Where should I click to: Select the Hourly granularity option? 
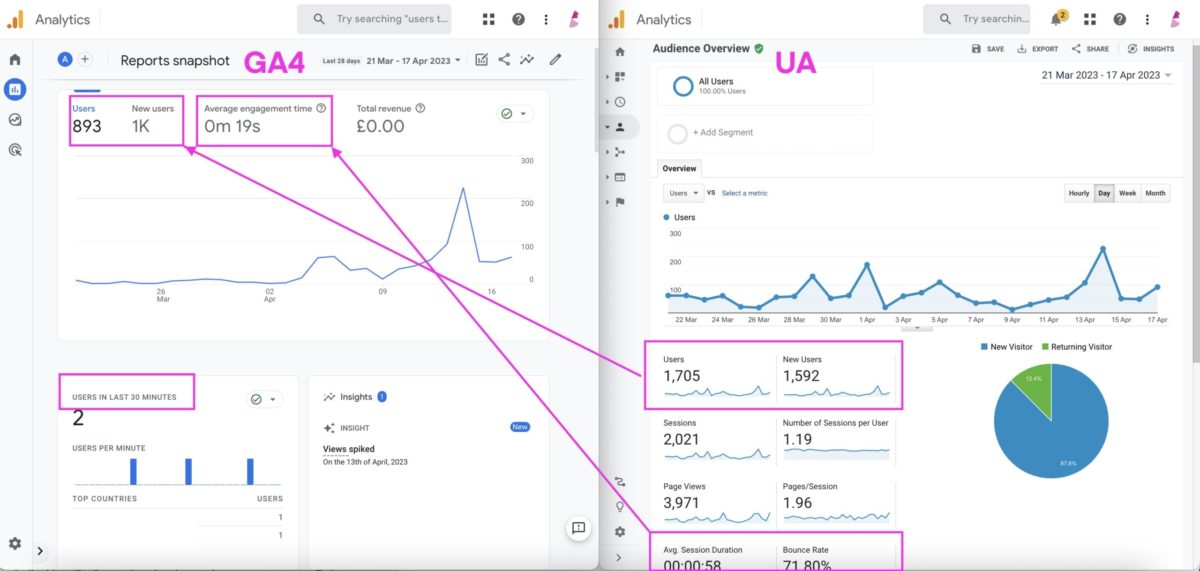1079,193
